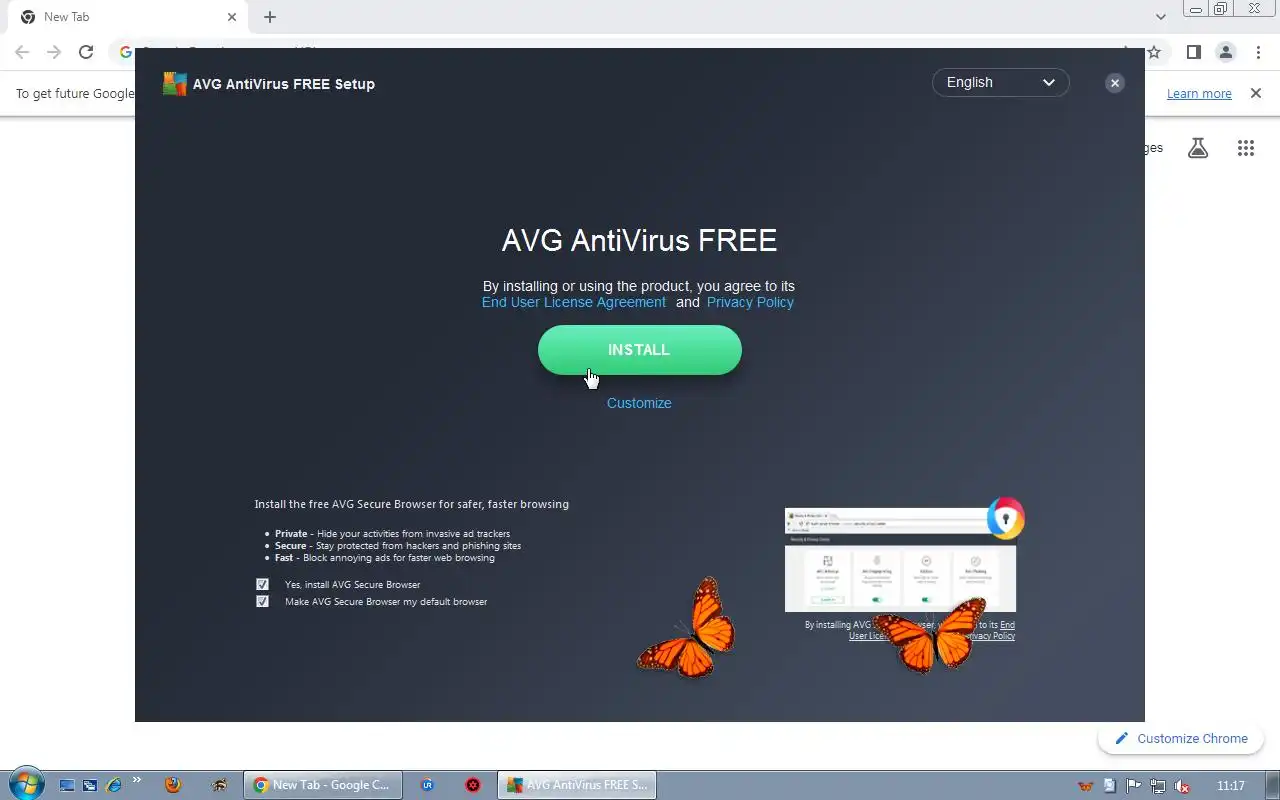
Task: Close the New Tab tab in Chrome
Action: click(x=232, y=17)
